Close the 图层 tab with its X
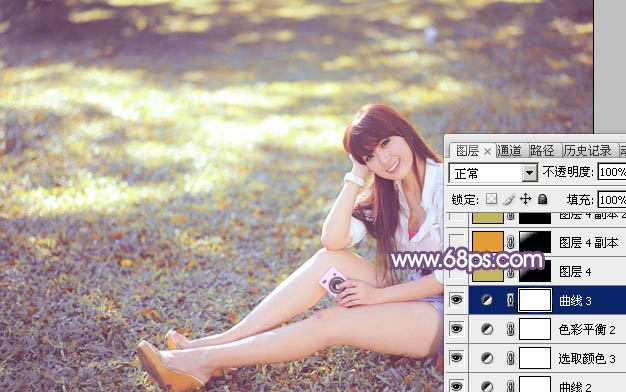 tap(487, 152)
